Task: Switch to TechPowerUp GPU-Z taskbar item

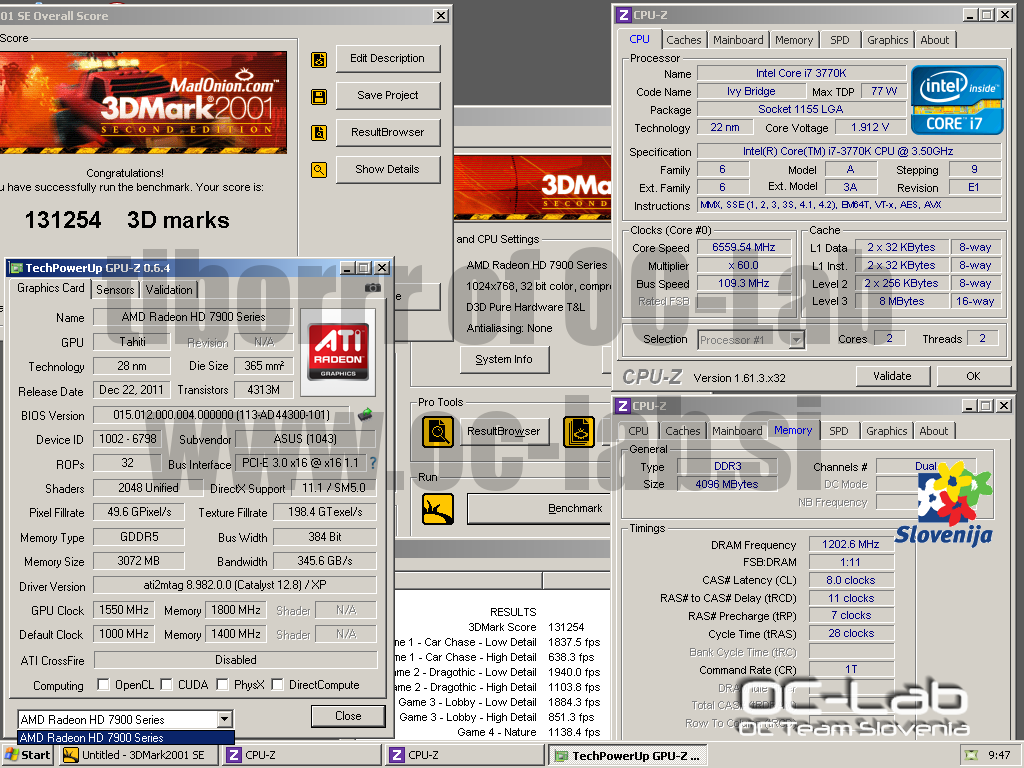Action: point(627,756)
